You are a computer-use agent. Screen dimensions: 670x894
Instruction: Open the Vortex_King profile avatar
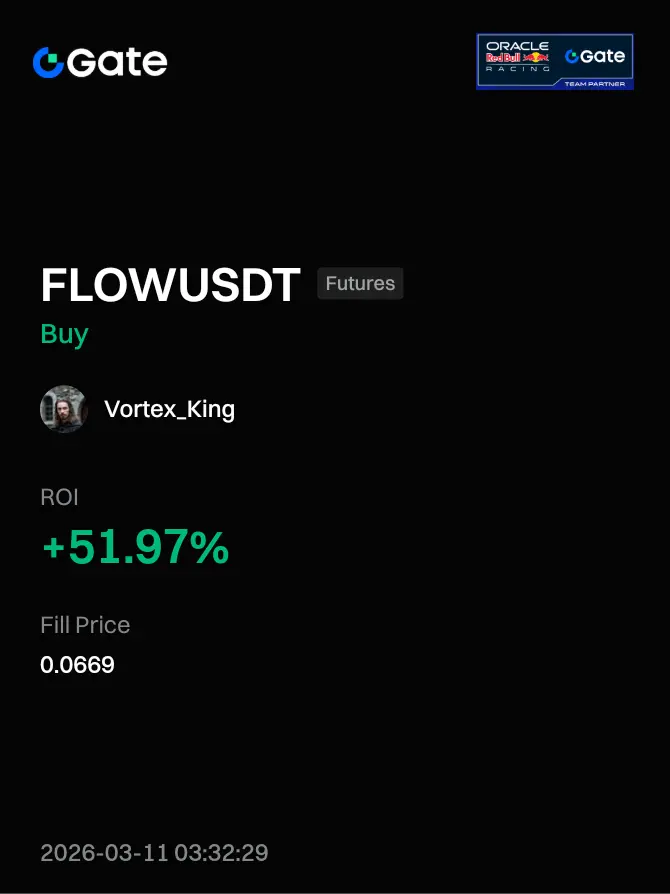click(64, 409)
